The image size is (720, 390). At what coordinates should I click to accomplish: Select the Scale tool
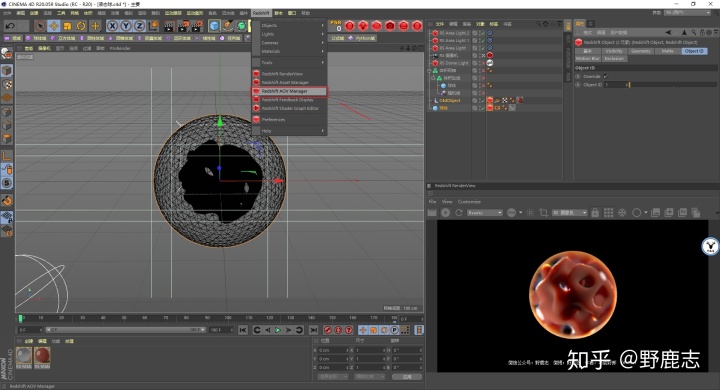(x=68, y=26)
